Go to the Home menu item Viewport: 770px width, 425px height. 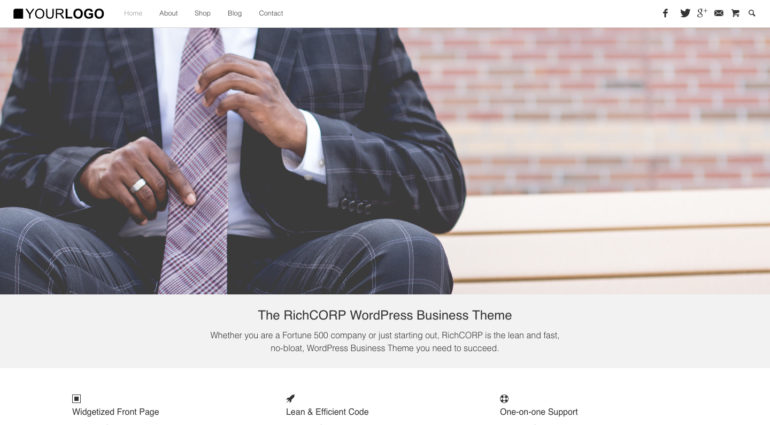[x=133, y=13]
